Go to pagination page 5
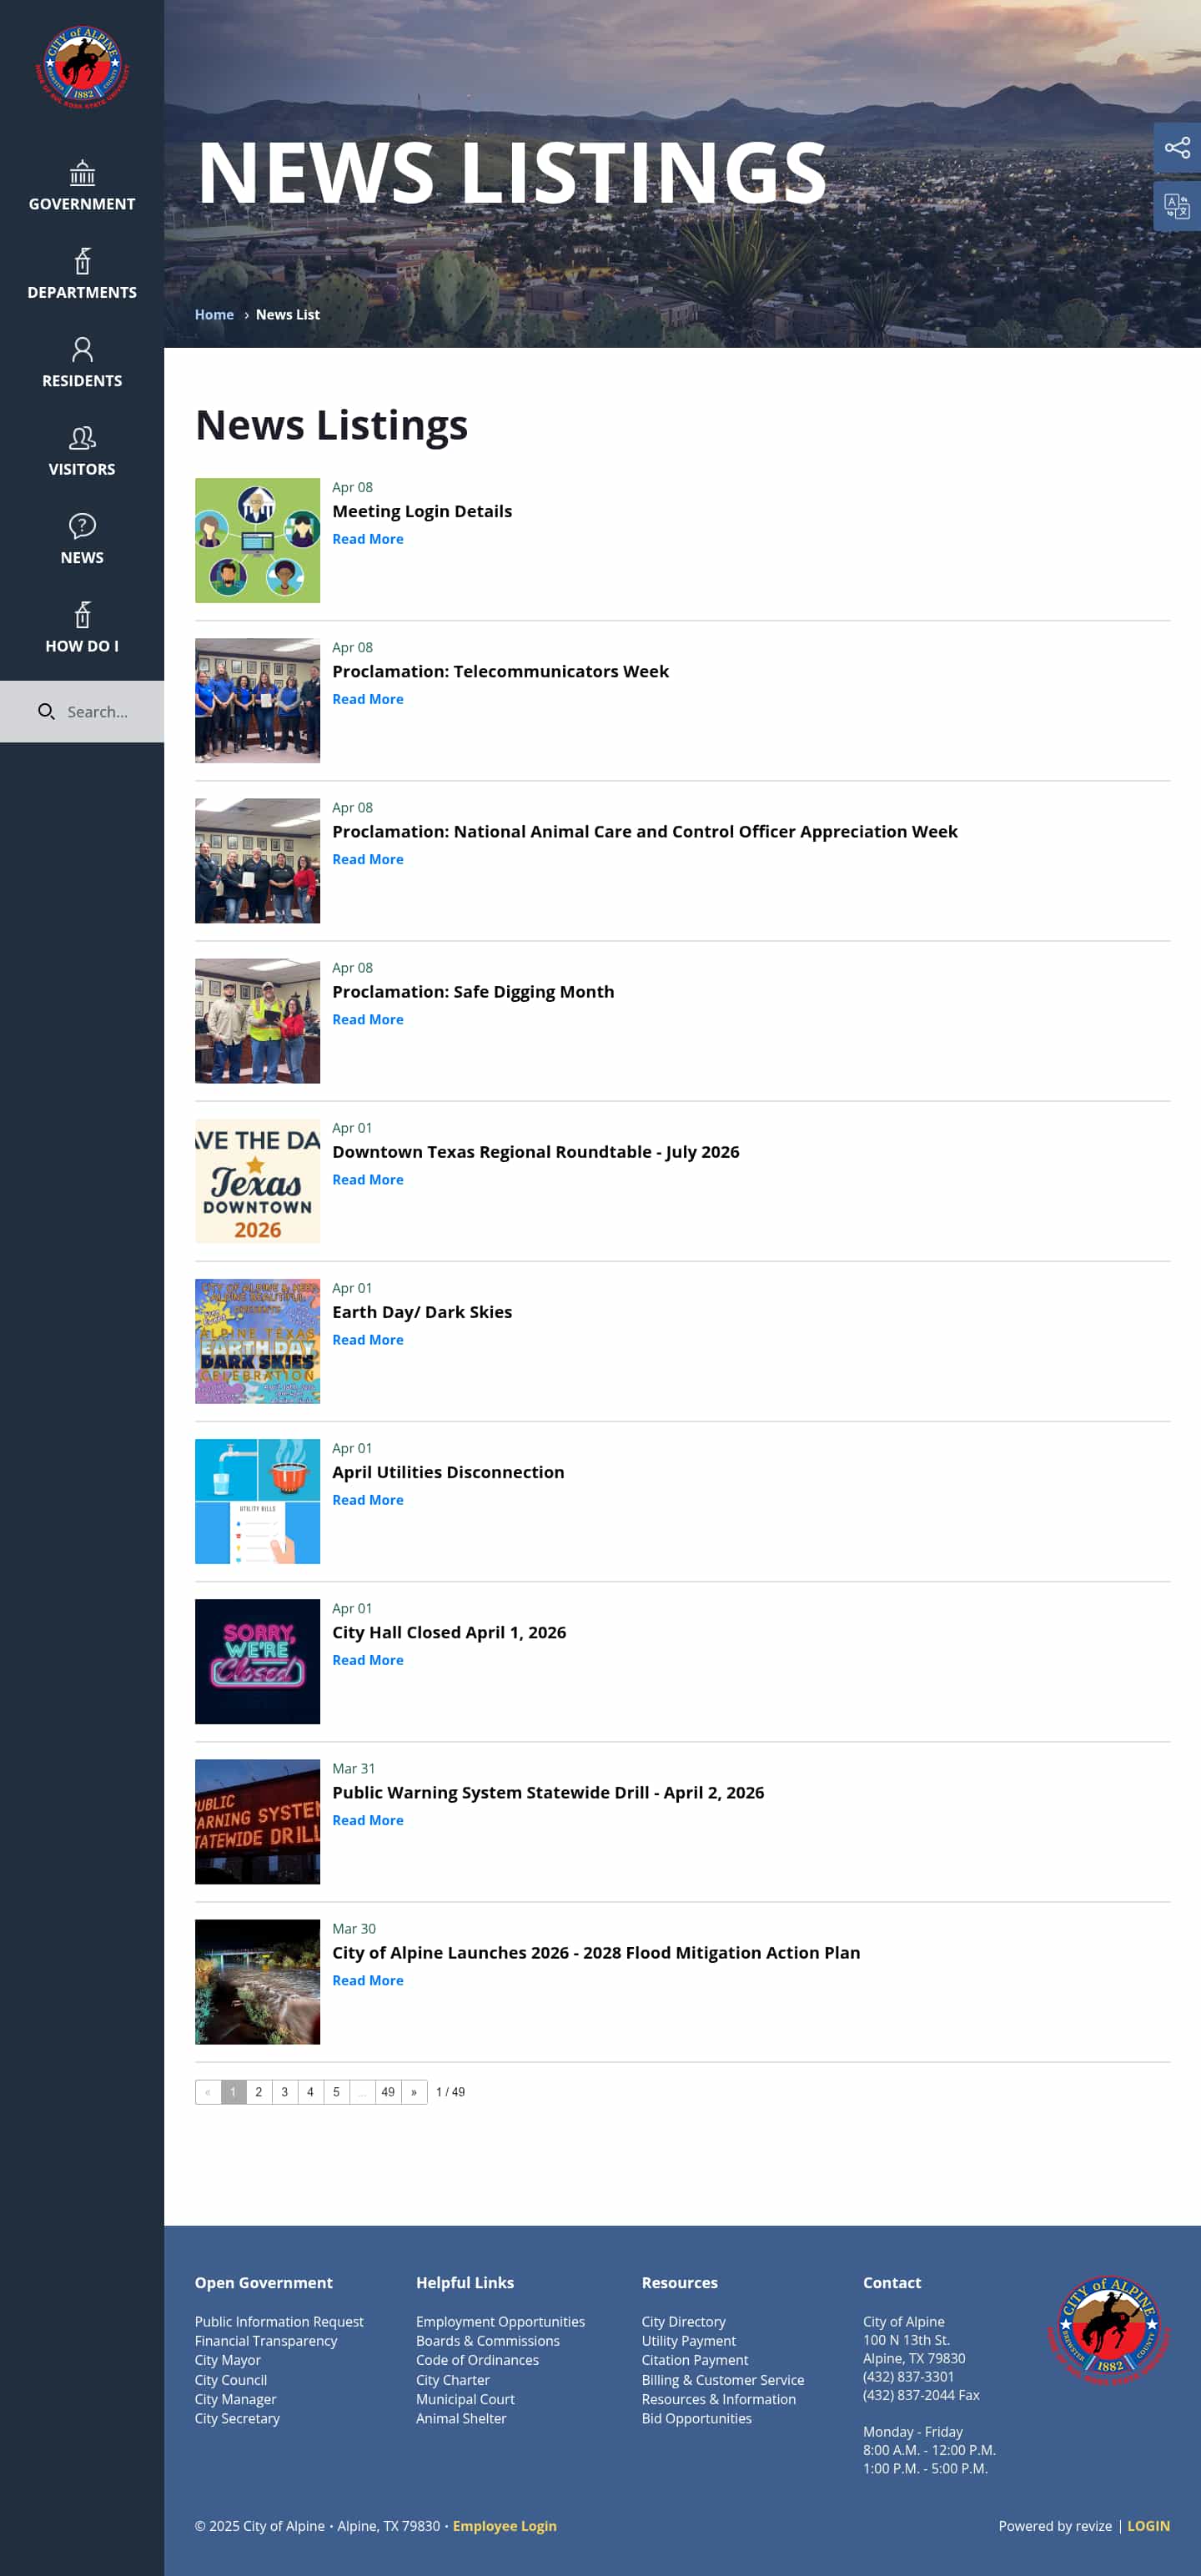The height and width of the screenshot is (2576, 1201). [x=337, y=2092]
